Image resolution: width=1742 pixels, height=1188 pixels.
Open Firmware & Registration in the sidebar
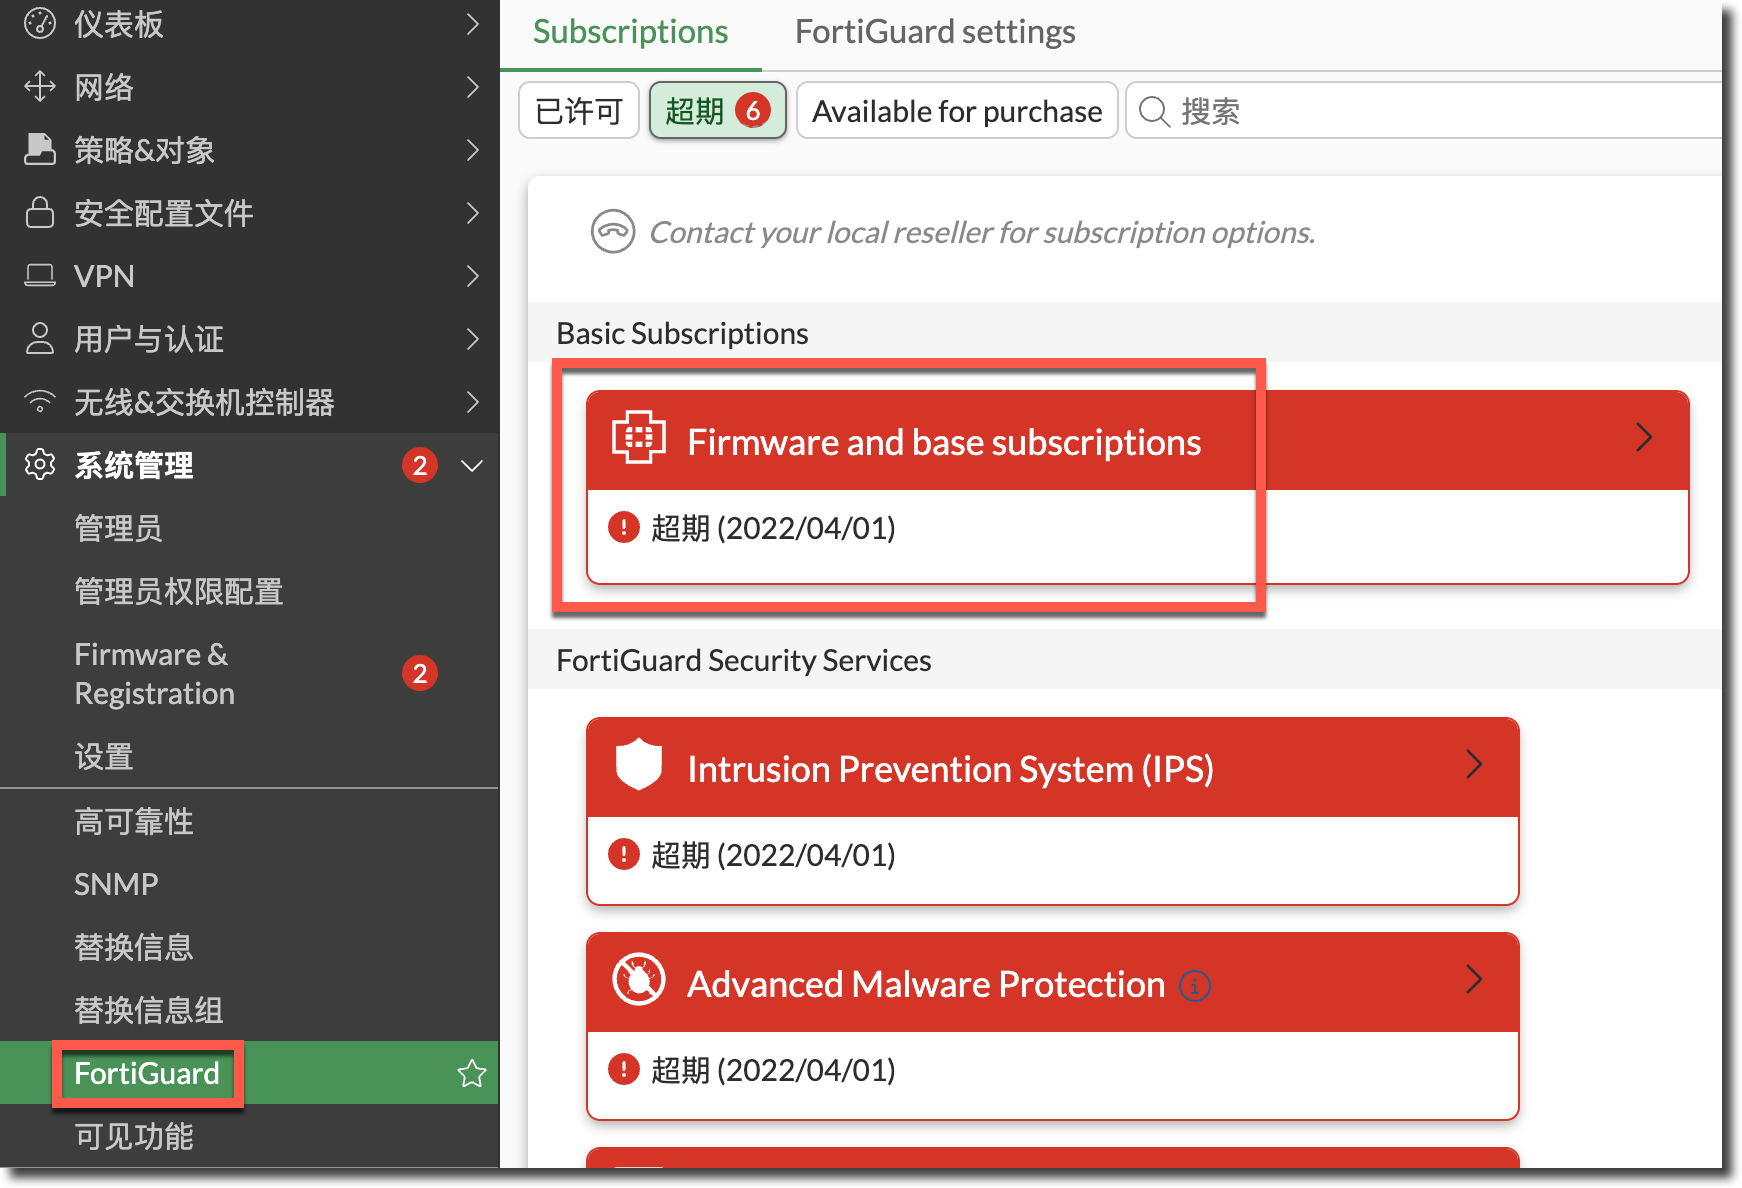point(155,674)
